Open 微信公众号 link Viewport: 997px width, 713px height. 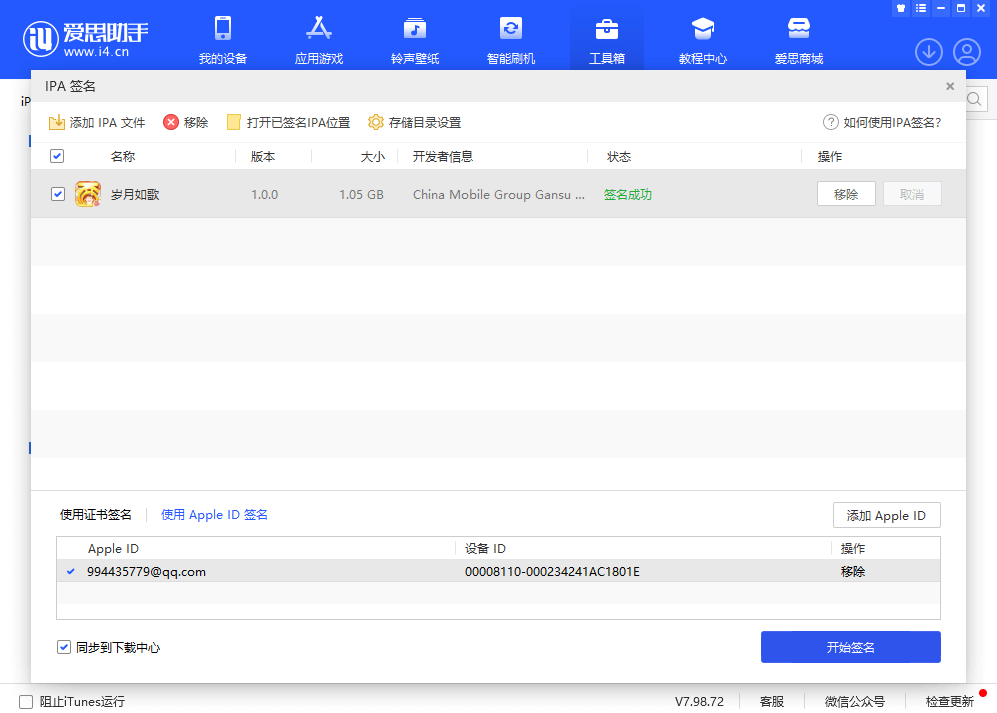coord(855,702)
